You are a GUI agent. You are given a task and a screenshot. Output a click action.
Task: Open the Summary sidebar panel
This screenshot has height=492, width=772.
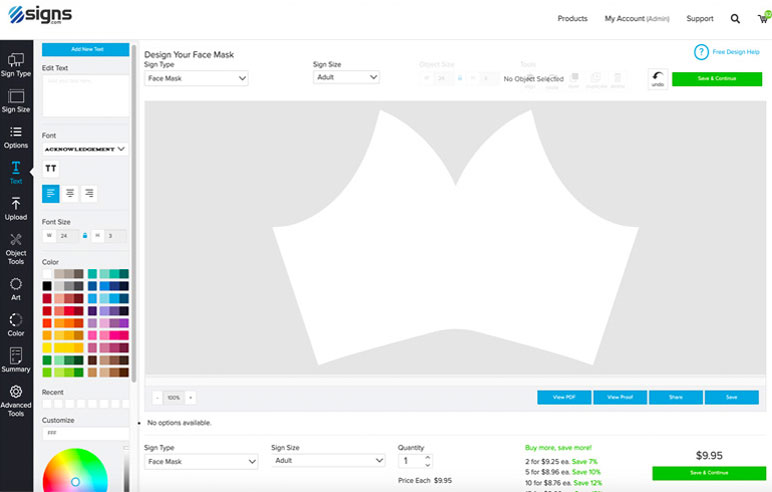pyautogui.click(x=16, y=360)
